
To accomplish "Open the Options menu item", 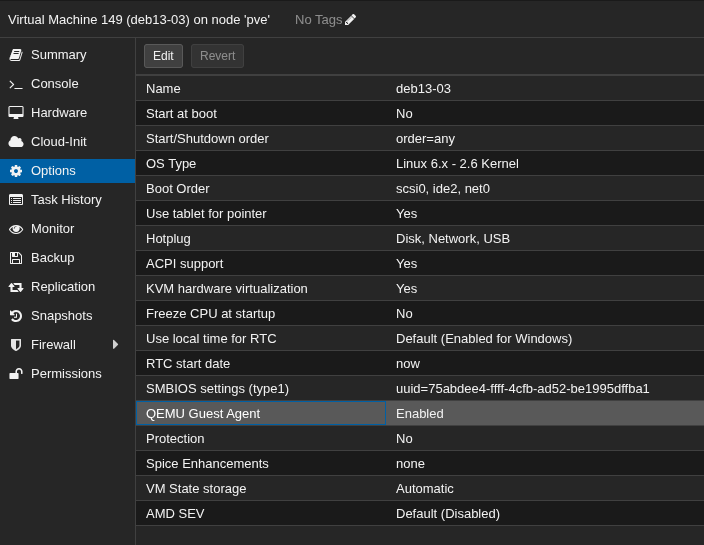I will coord(52,171).
